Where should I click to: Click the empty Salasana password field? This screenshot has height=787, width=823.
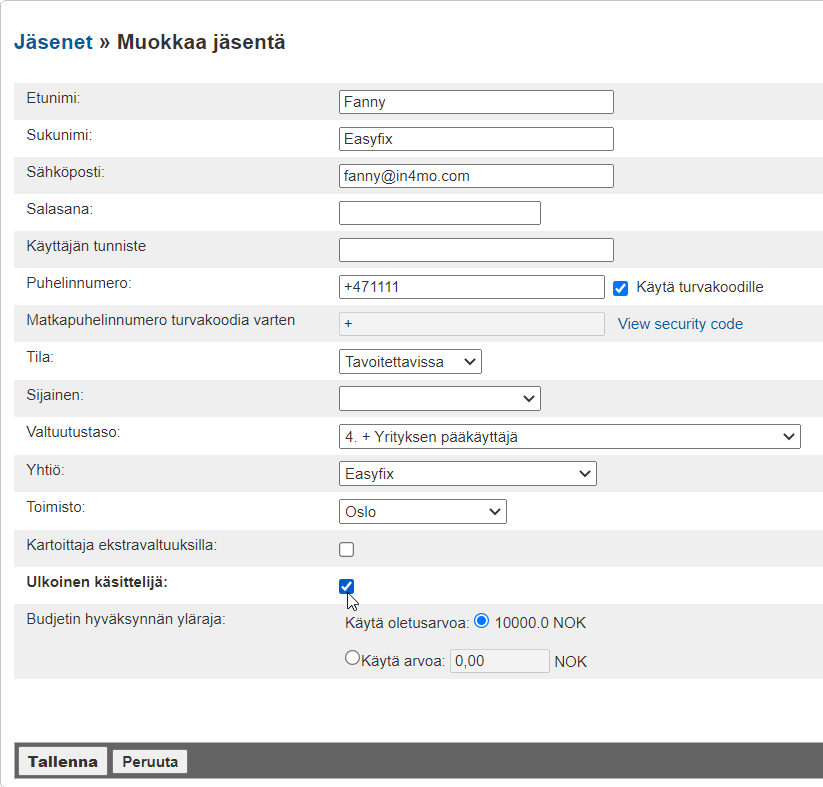[440, 213]
